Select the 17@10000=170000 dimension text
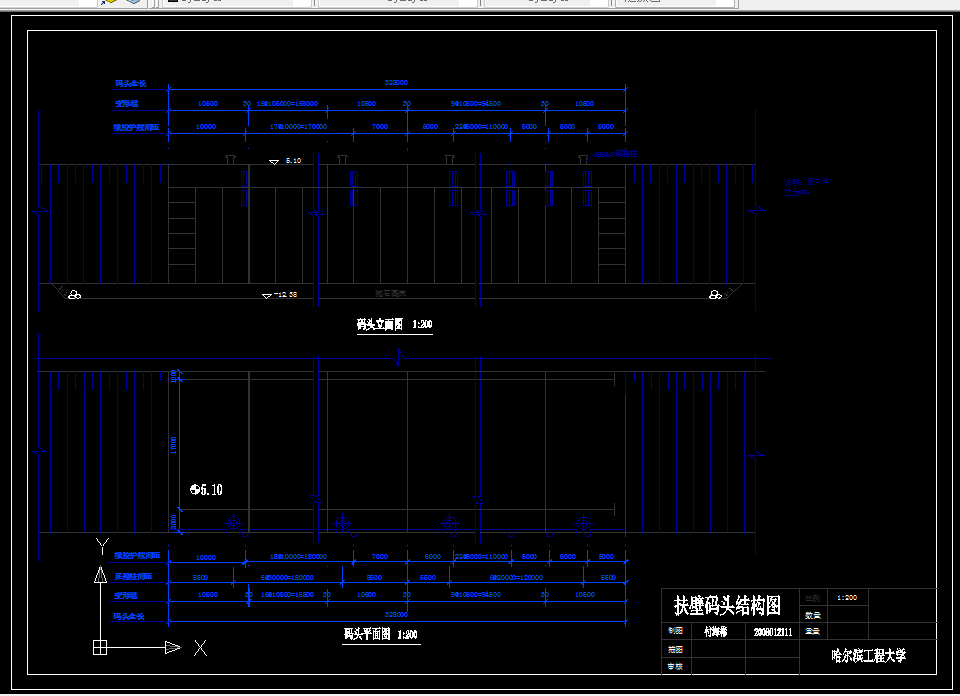This screenshot has width=960, height=696. (298, 127)
